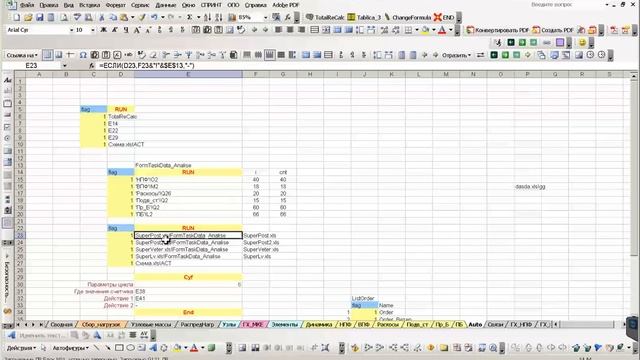The width and height of the screenshot is (640, 360).
Task: Open the Chart Wizard icon
Action: [x=232, y=18]
